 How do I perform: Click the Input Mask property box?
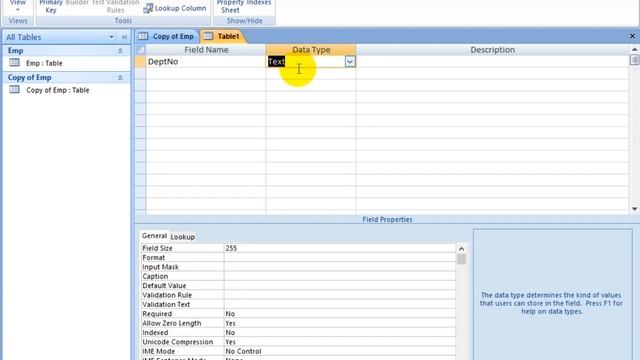[x=340, y=267]
